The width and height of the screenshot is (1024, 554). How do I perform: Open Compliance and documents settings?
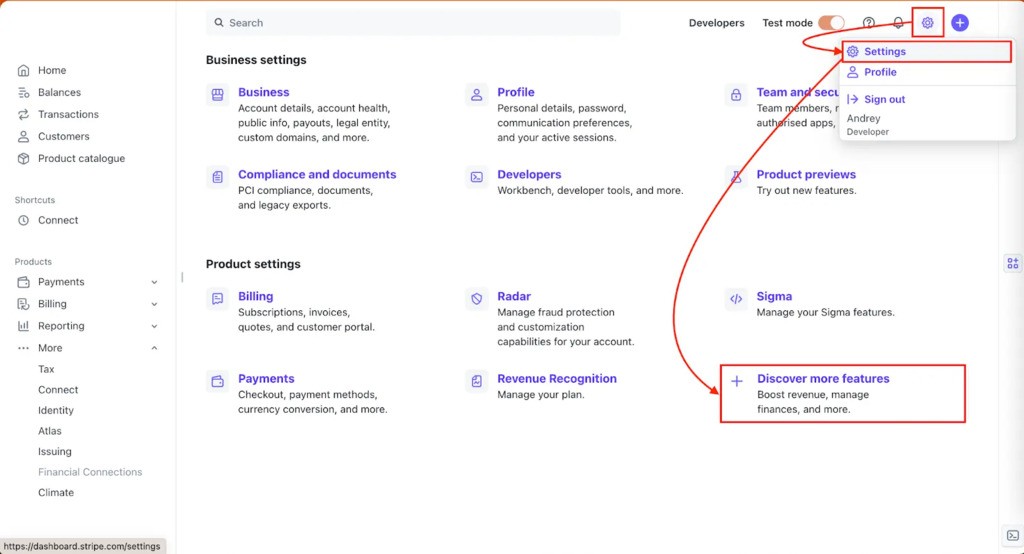(317, 174)
